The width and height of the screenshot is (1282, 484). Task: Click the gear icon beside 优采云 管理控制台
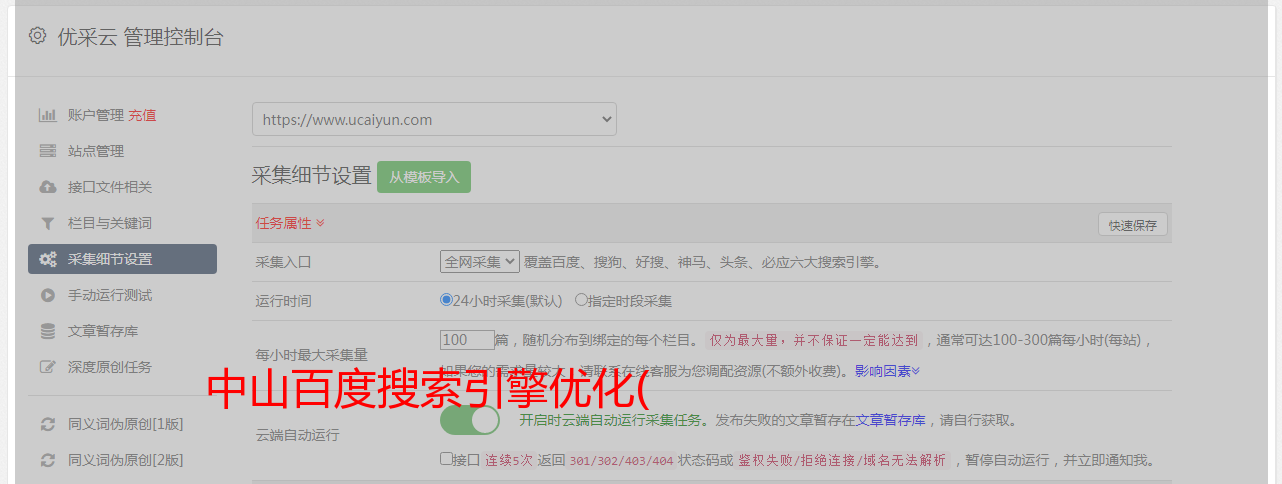point(37,36)
